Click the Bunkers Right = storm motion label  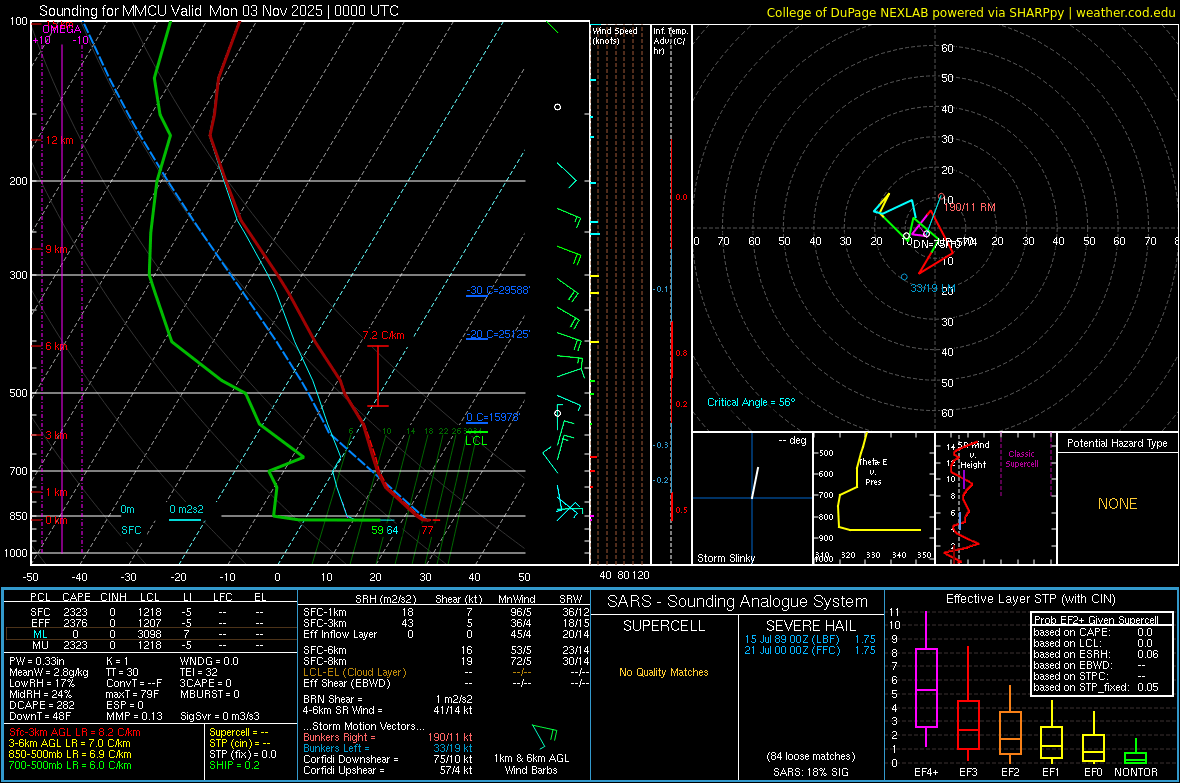[x=339, y=738]
